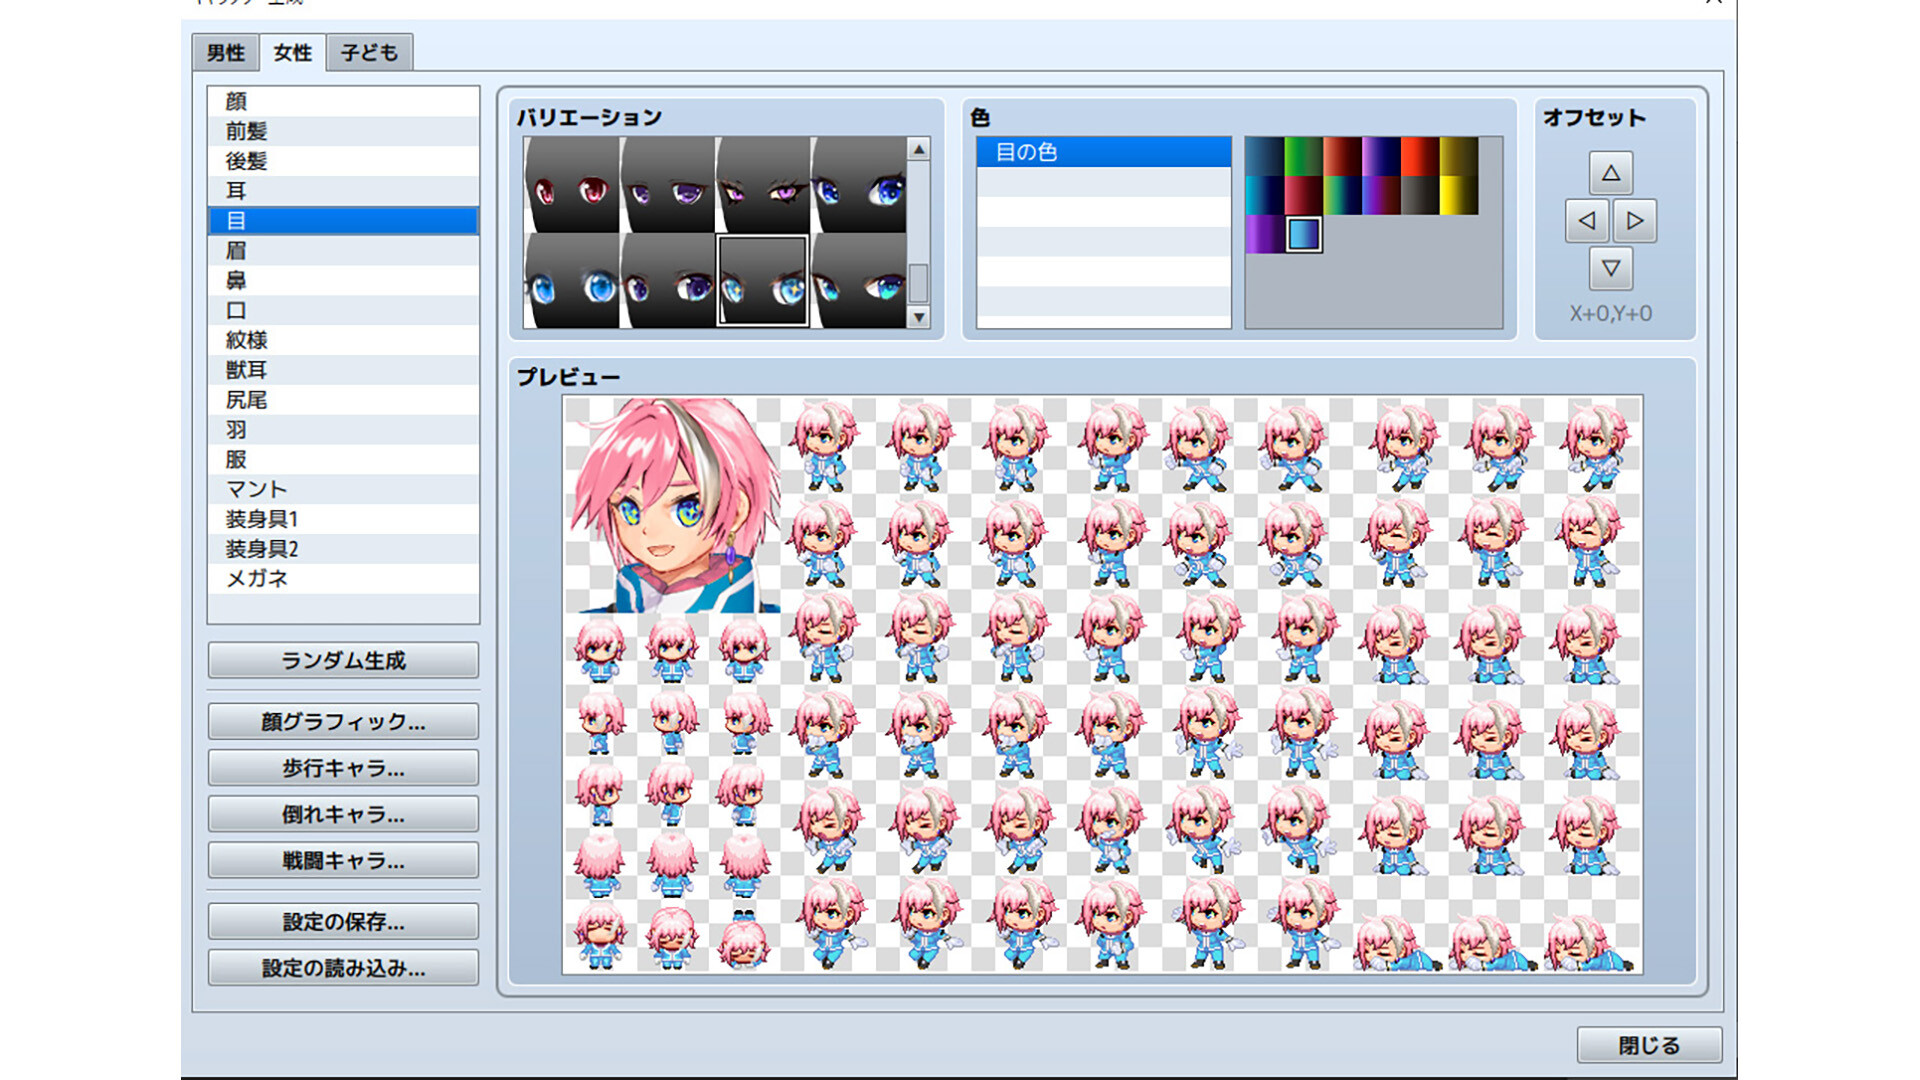This screenshot has width=1920, height=1080.
Task: Click the variation list scroll-down arrow
Action: [x=920, y=318]
